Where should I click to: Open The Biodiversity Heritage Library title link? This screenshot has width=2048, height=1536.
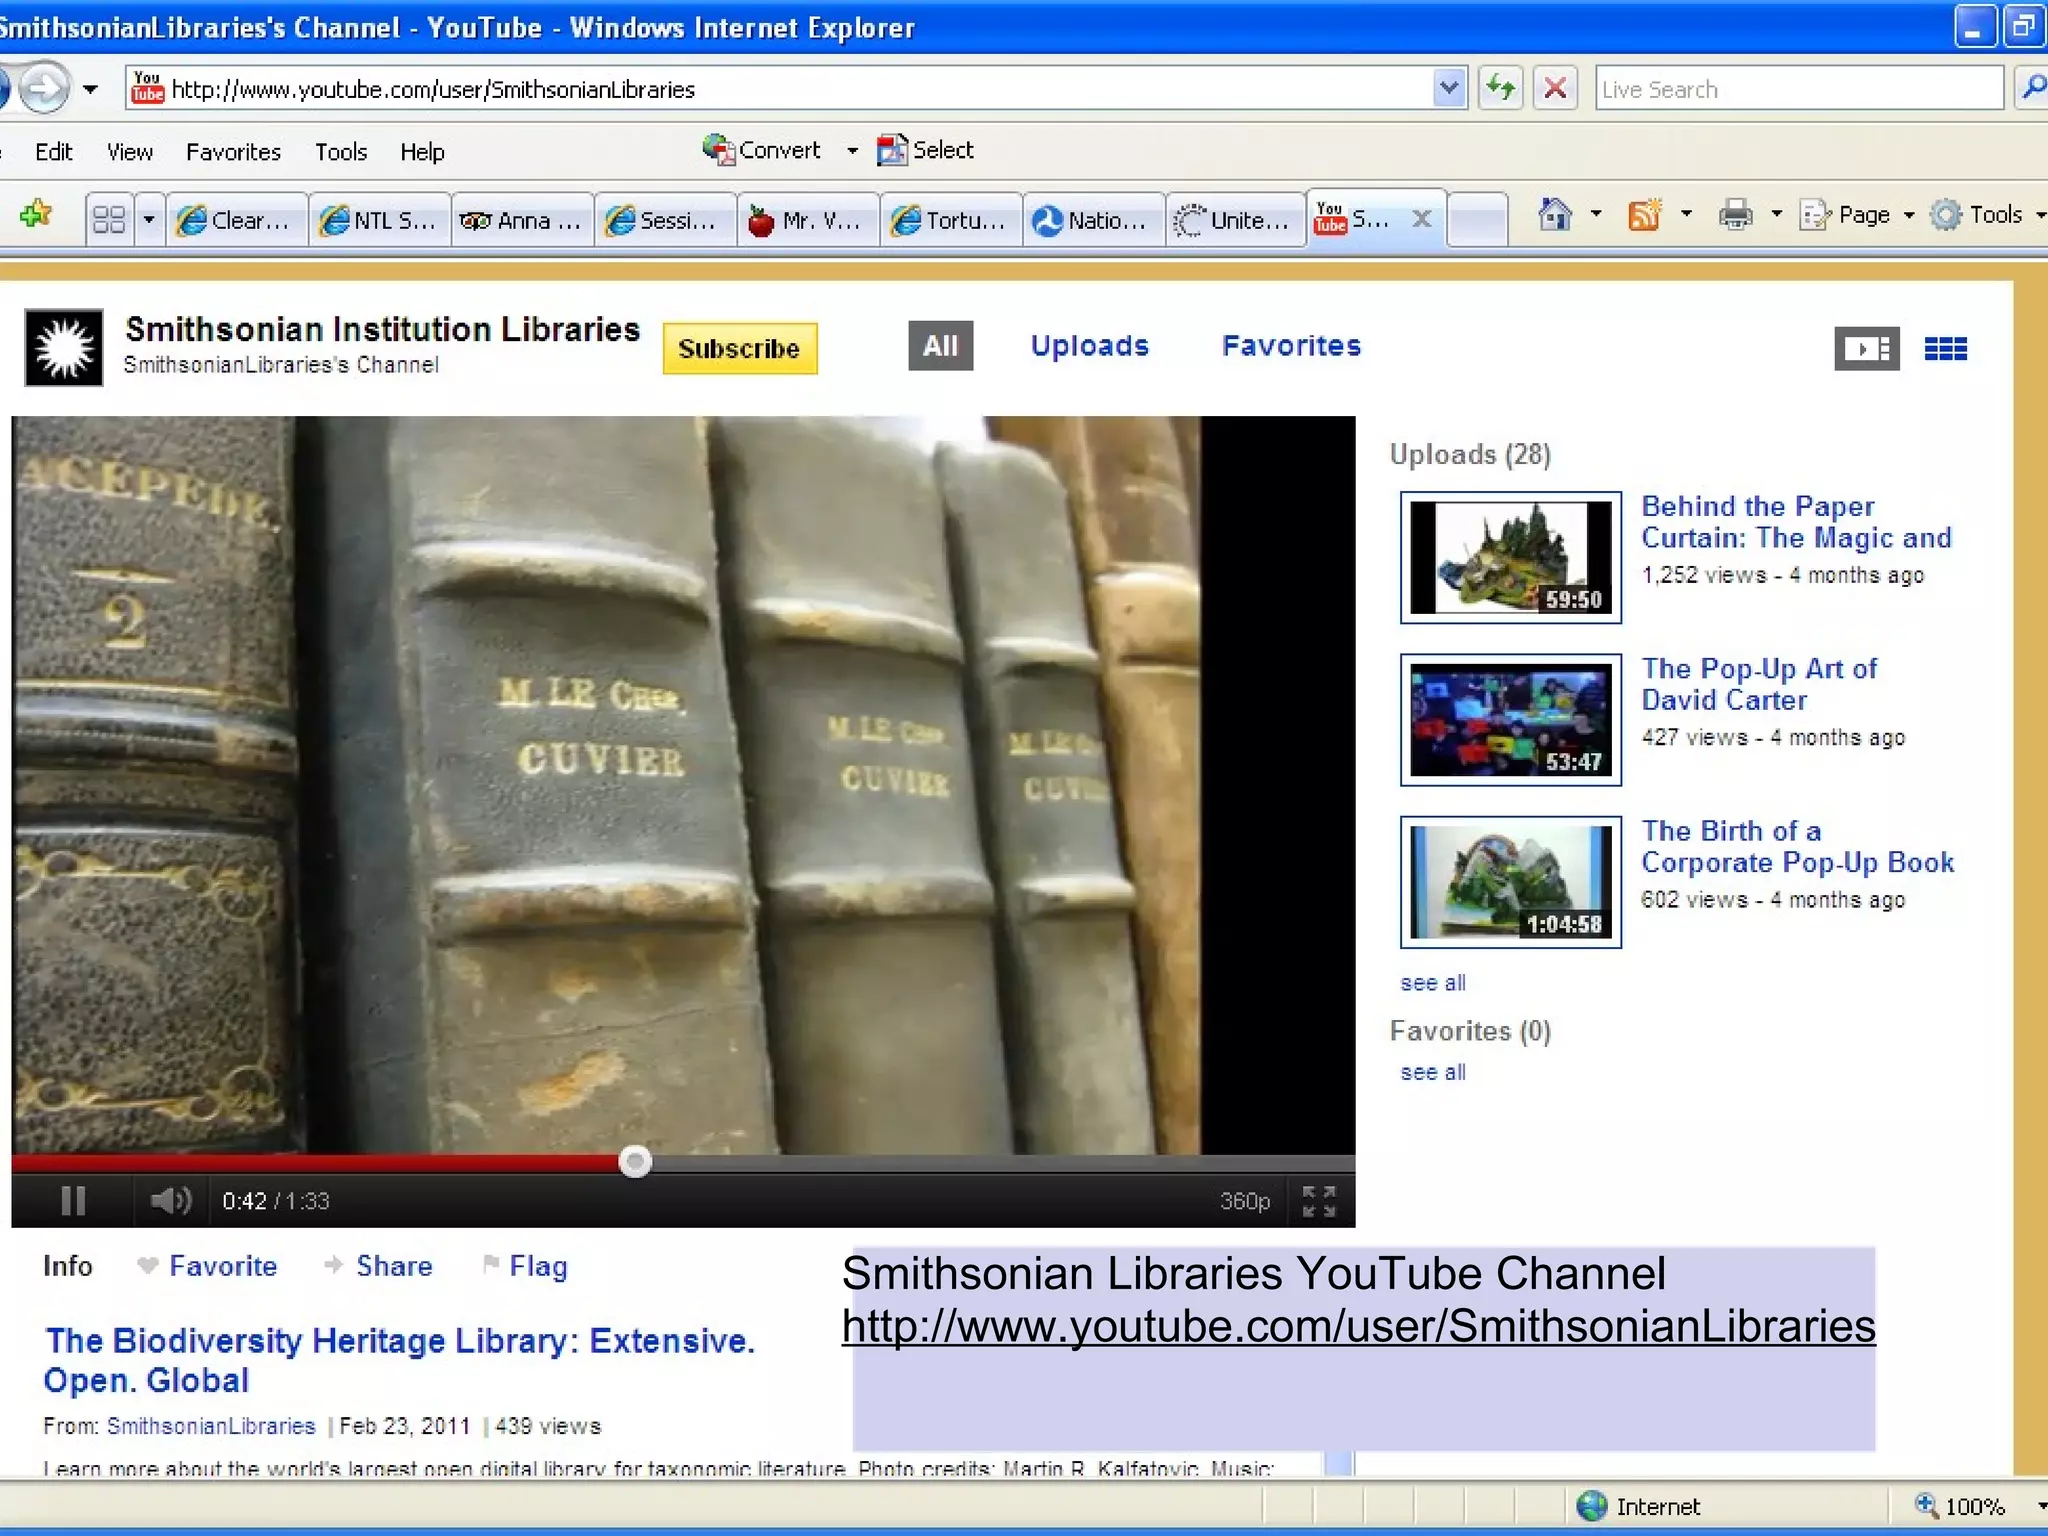[x=399, y=1360]
